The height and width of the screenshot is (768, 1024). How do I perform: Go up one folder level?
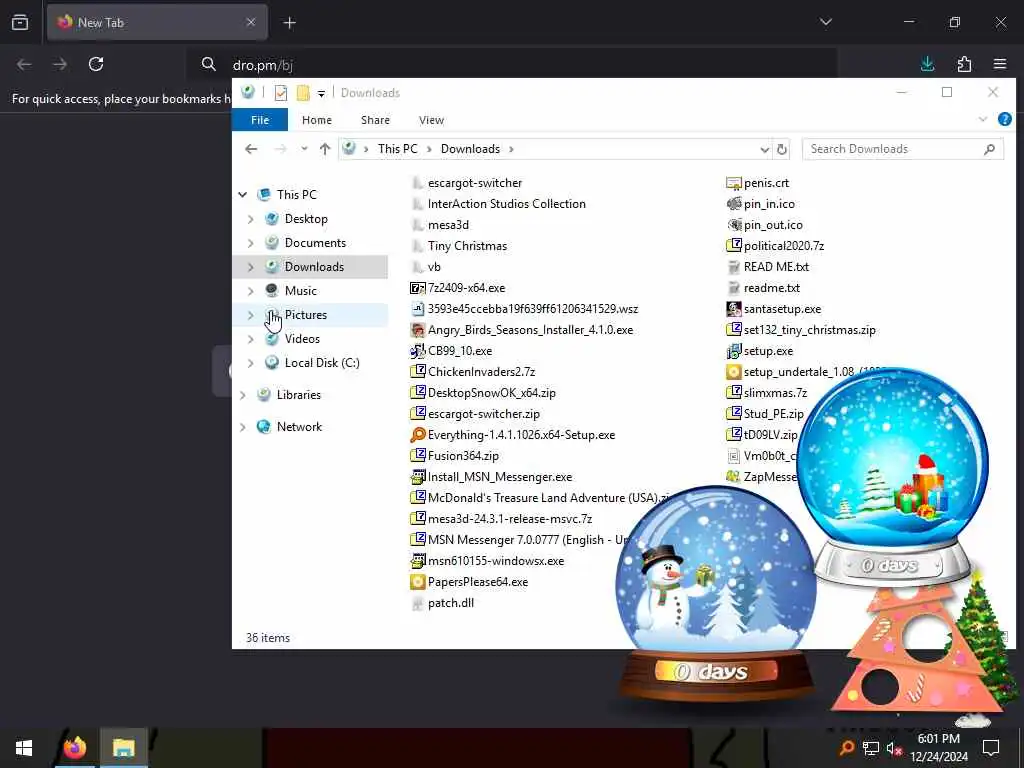325,149
